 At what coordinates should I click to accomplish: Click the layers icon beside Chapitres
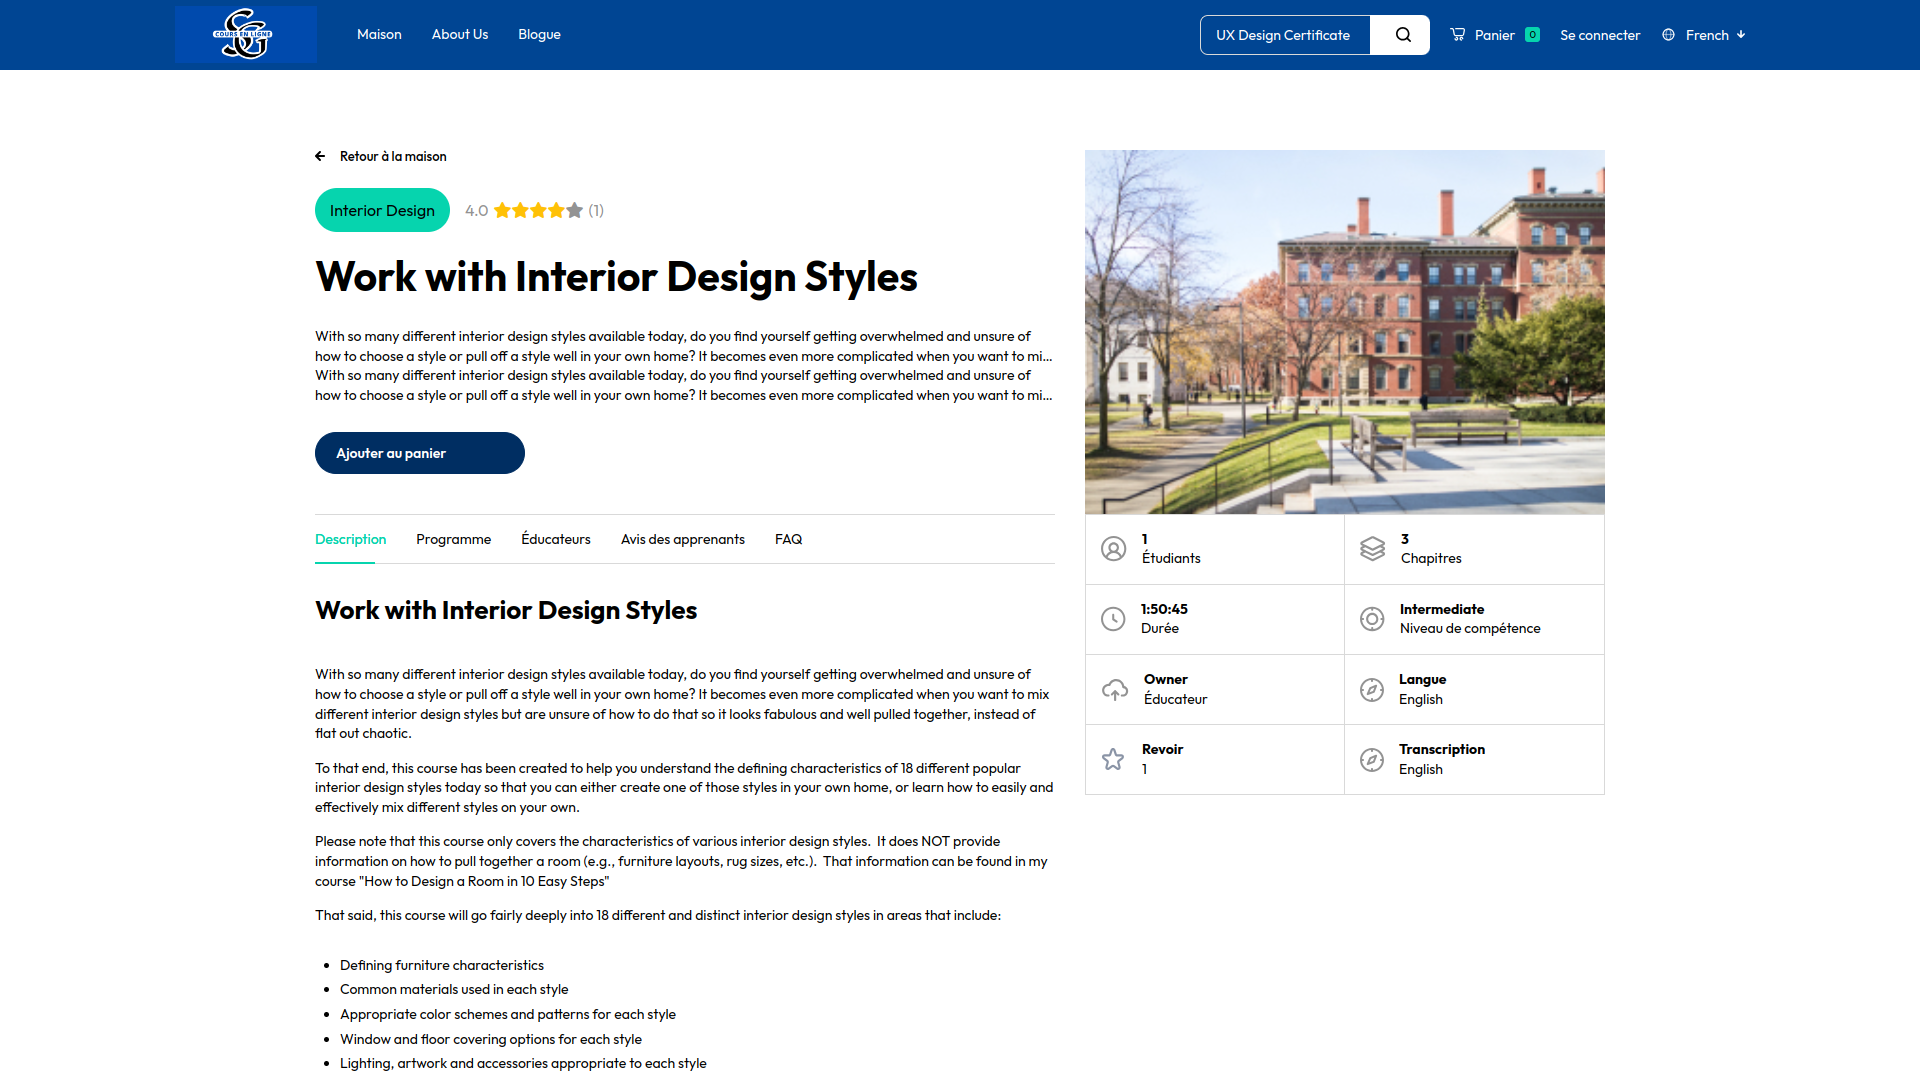pyautogui.click(x=1372, y=549)
